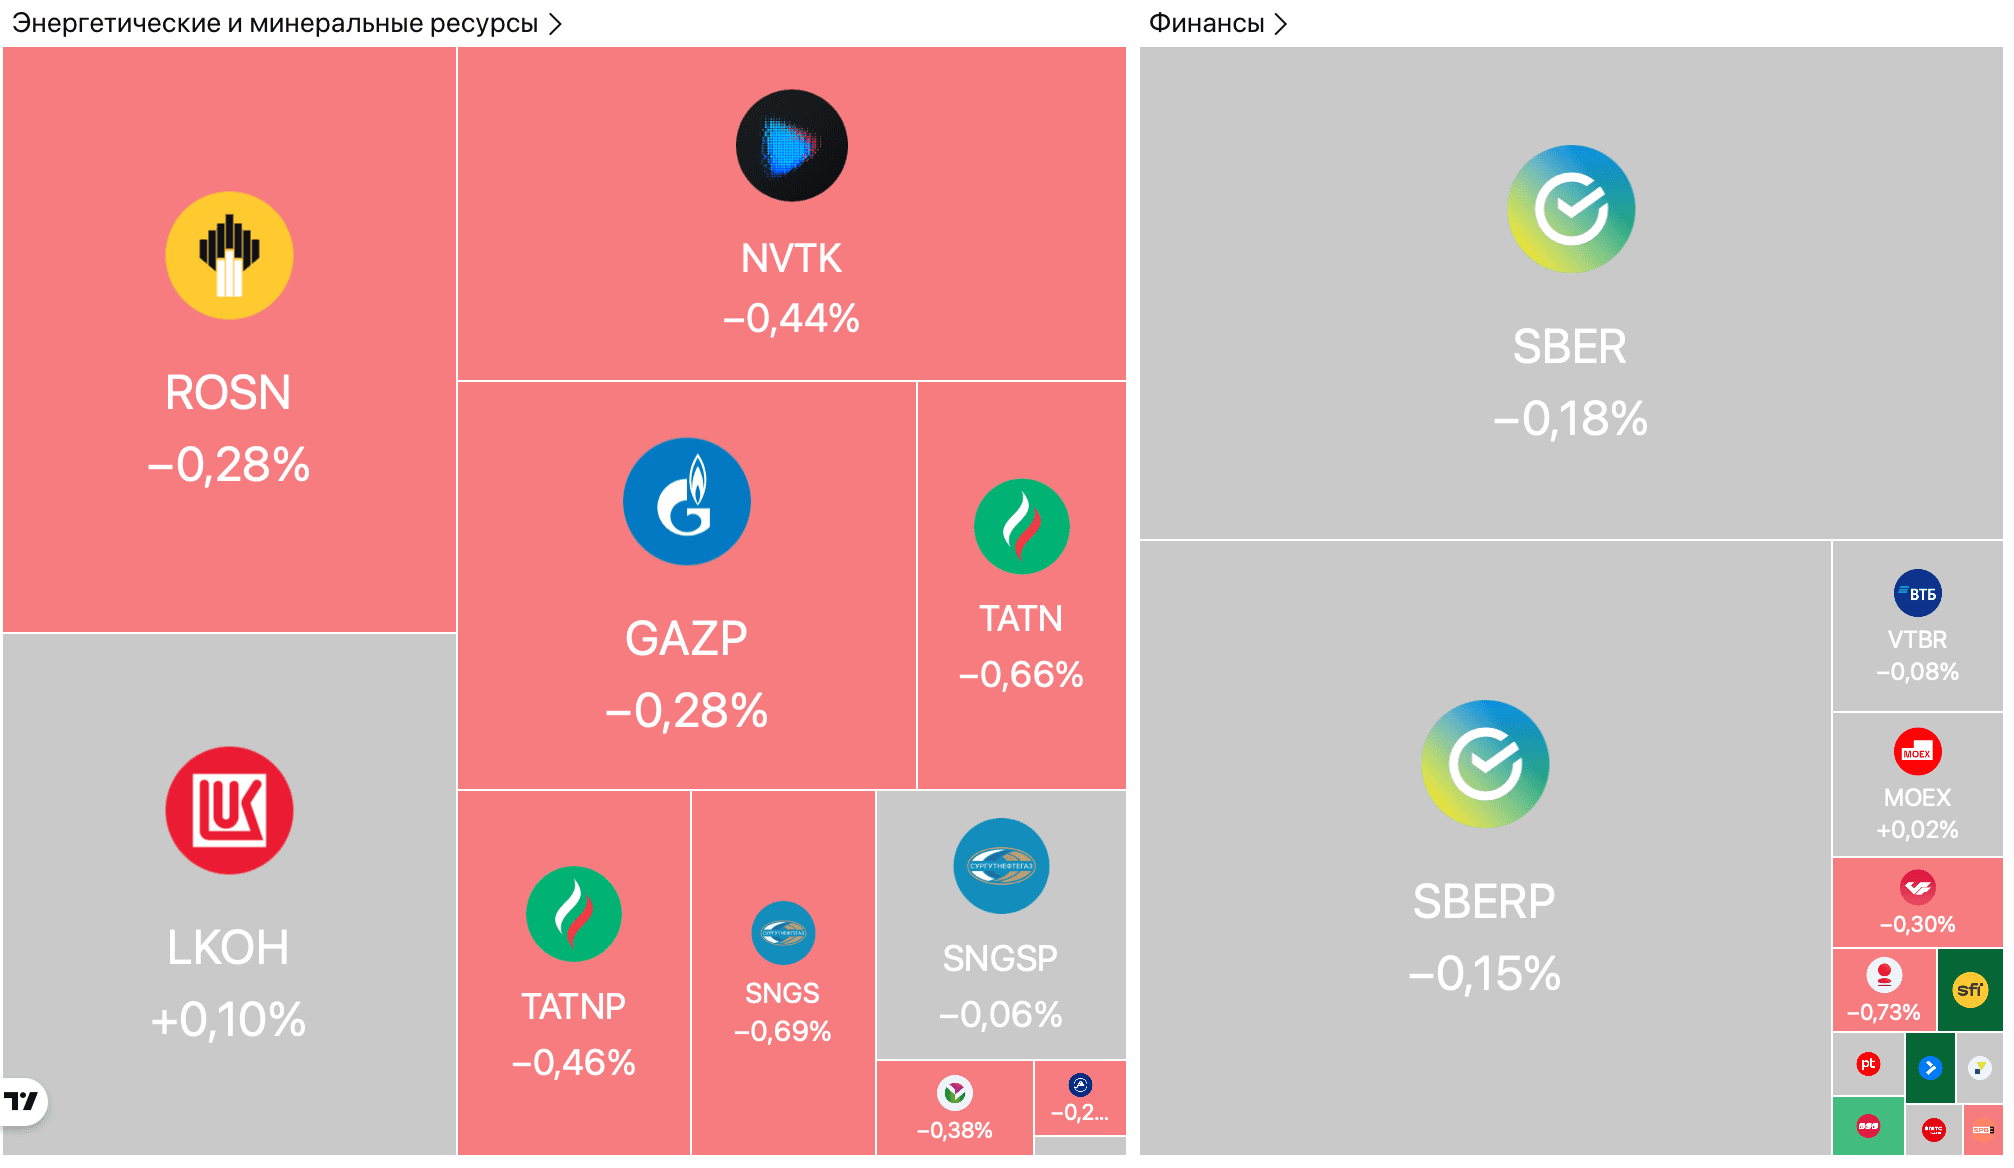Click the VTB VTBR logo

pos(1917,594)
